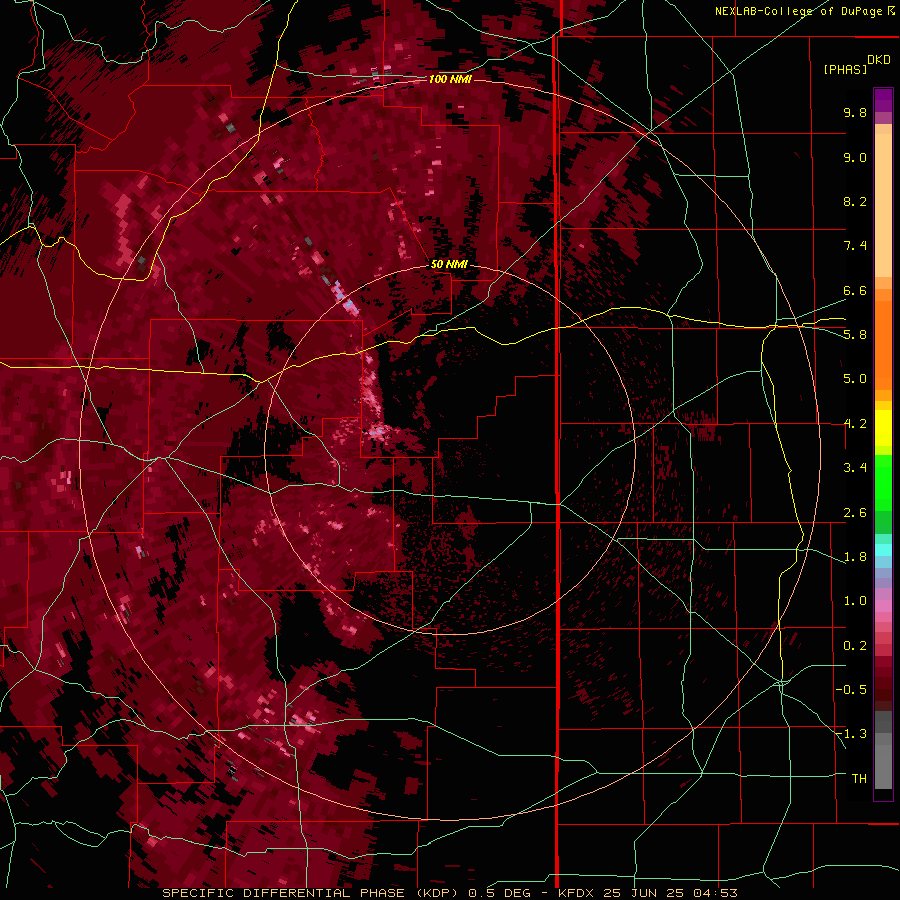The width and height of the screenshot is (900, 900).
Task: Click the 1.8 legend value
Action: tap(855, 557)
